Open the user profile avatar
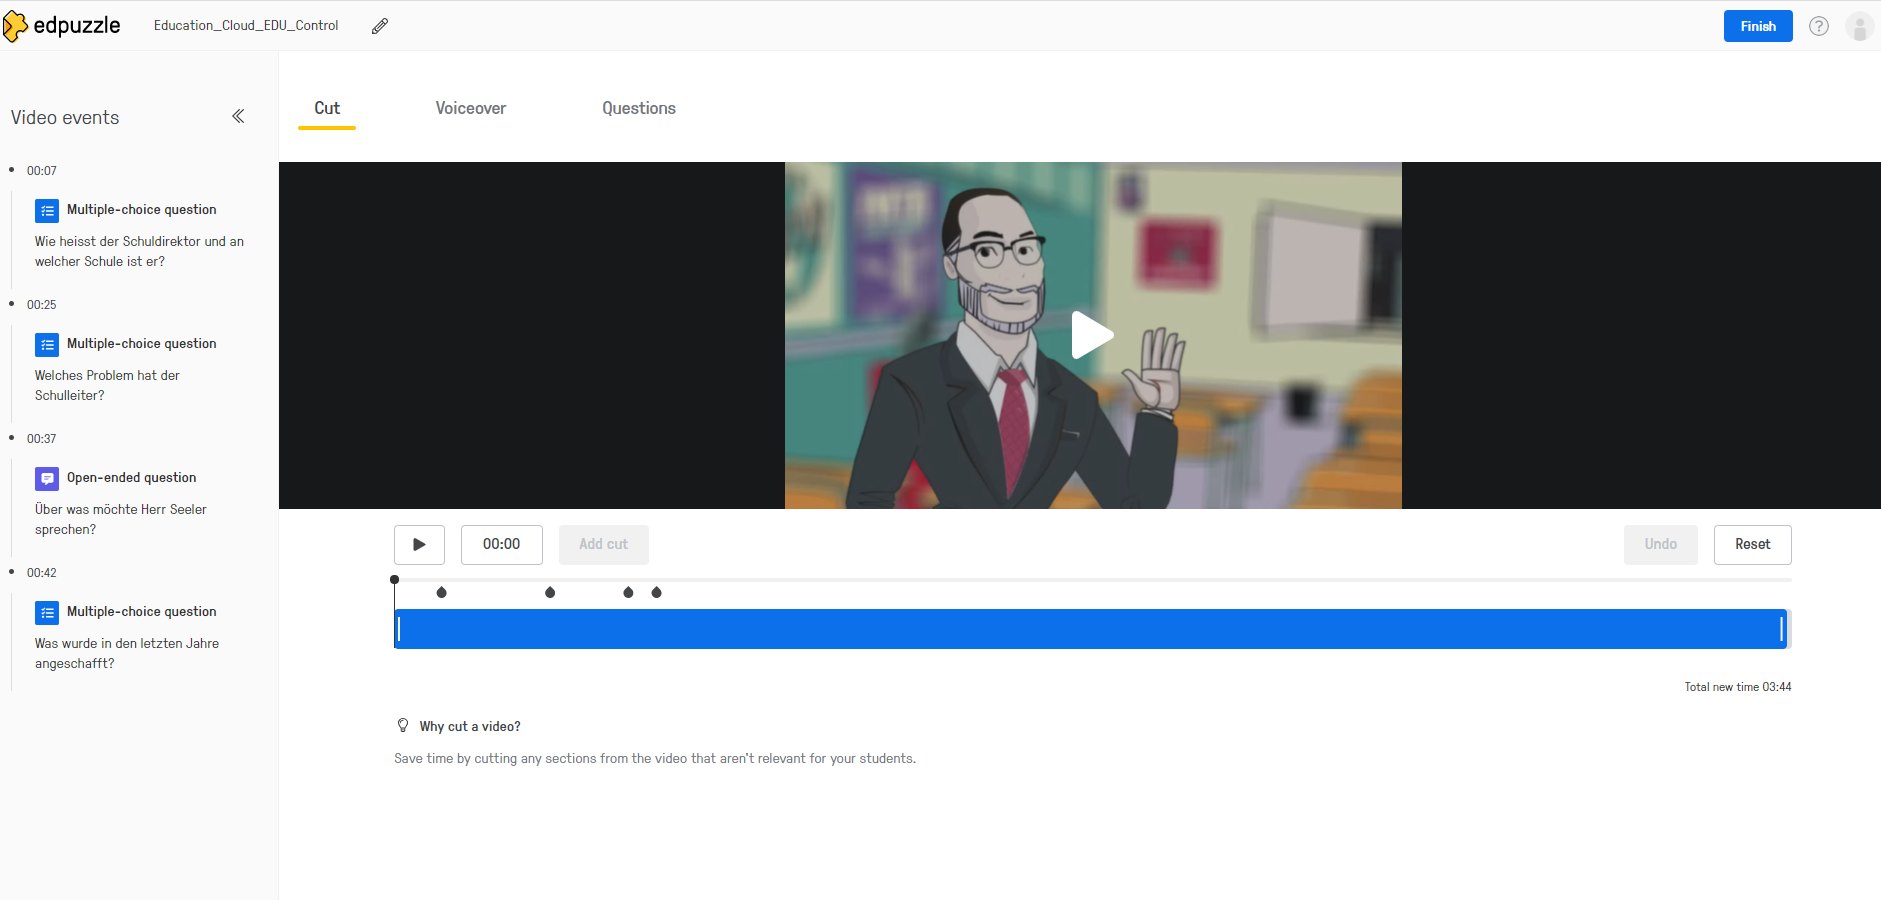The height and width of the screenshot is (900, 1881). pos(1860,26)
